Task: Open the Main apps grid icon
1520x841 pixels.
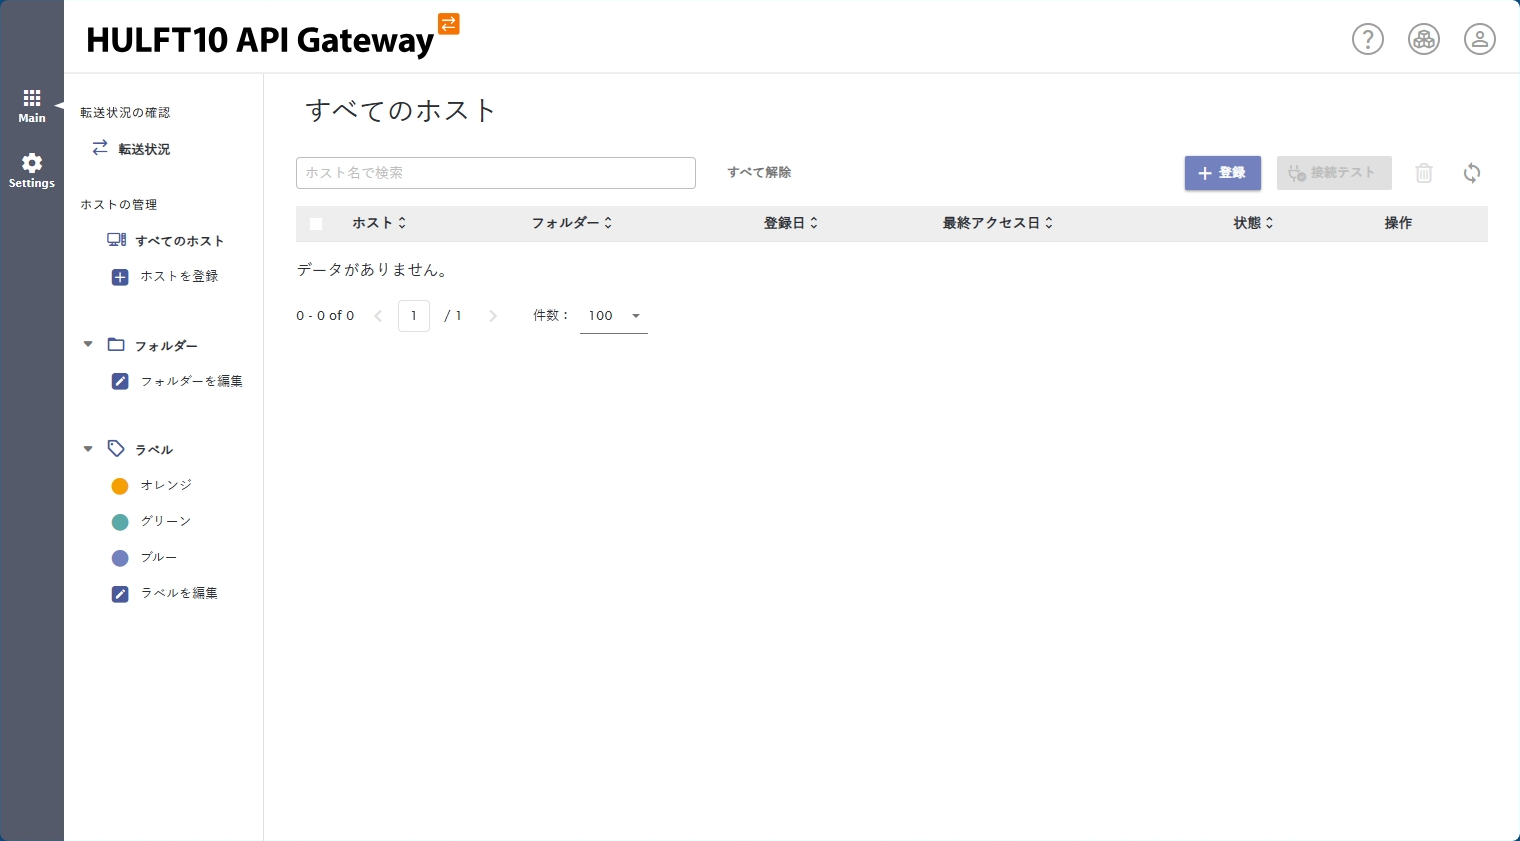Action: (32, 98)
